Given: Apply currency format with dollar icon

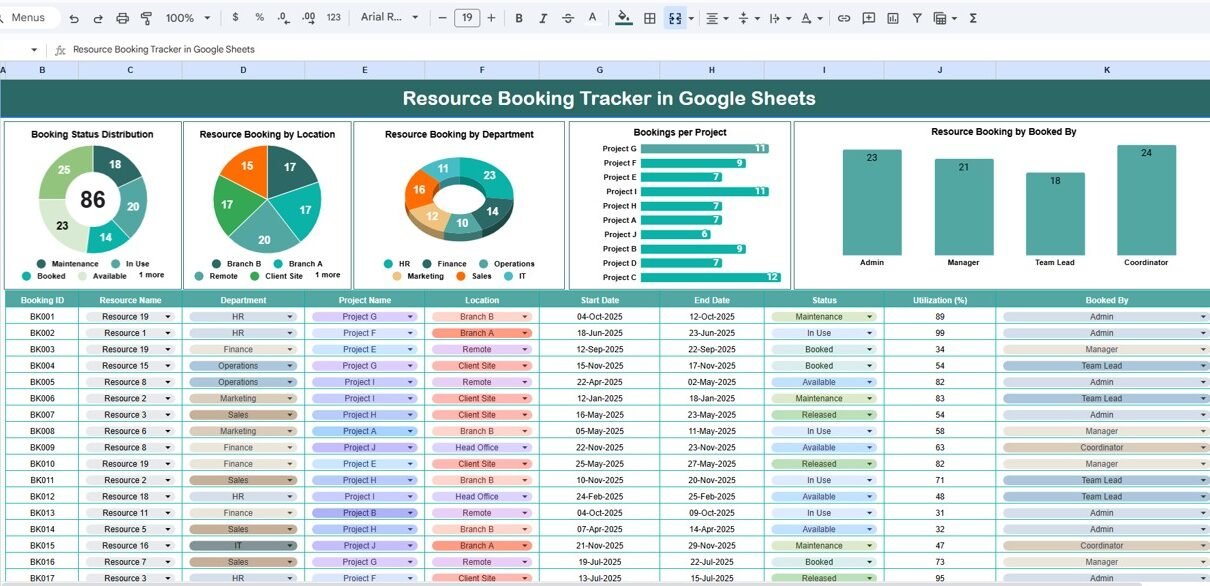Looking at the screenshot, I should (235, 18).
